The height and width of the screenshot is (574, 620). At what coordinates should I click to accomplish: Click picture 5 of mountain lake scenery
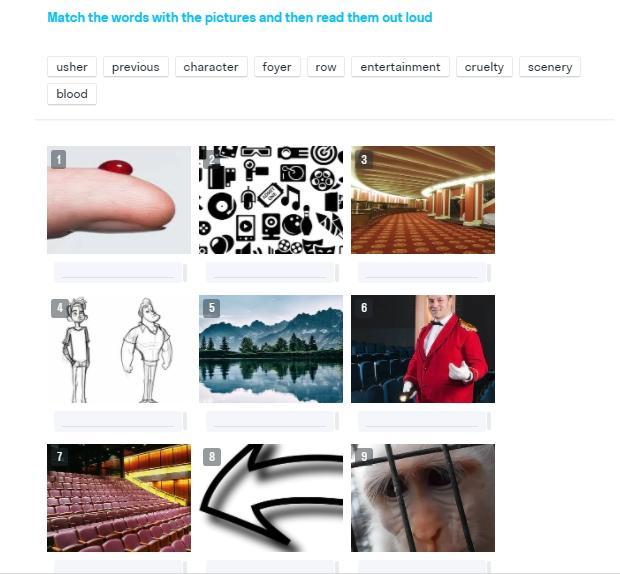coord(271,349)
